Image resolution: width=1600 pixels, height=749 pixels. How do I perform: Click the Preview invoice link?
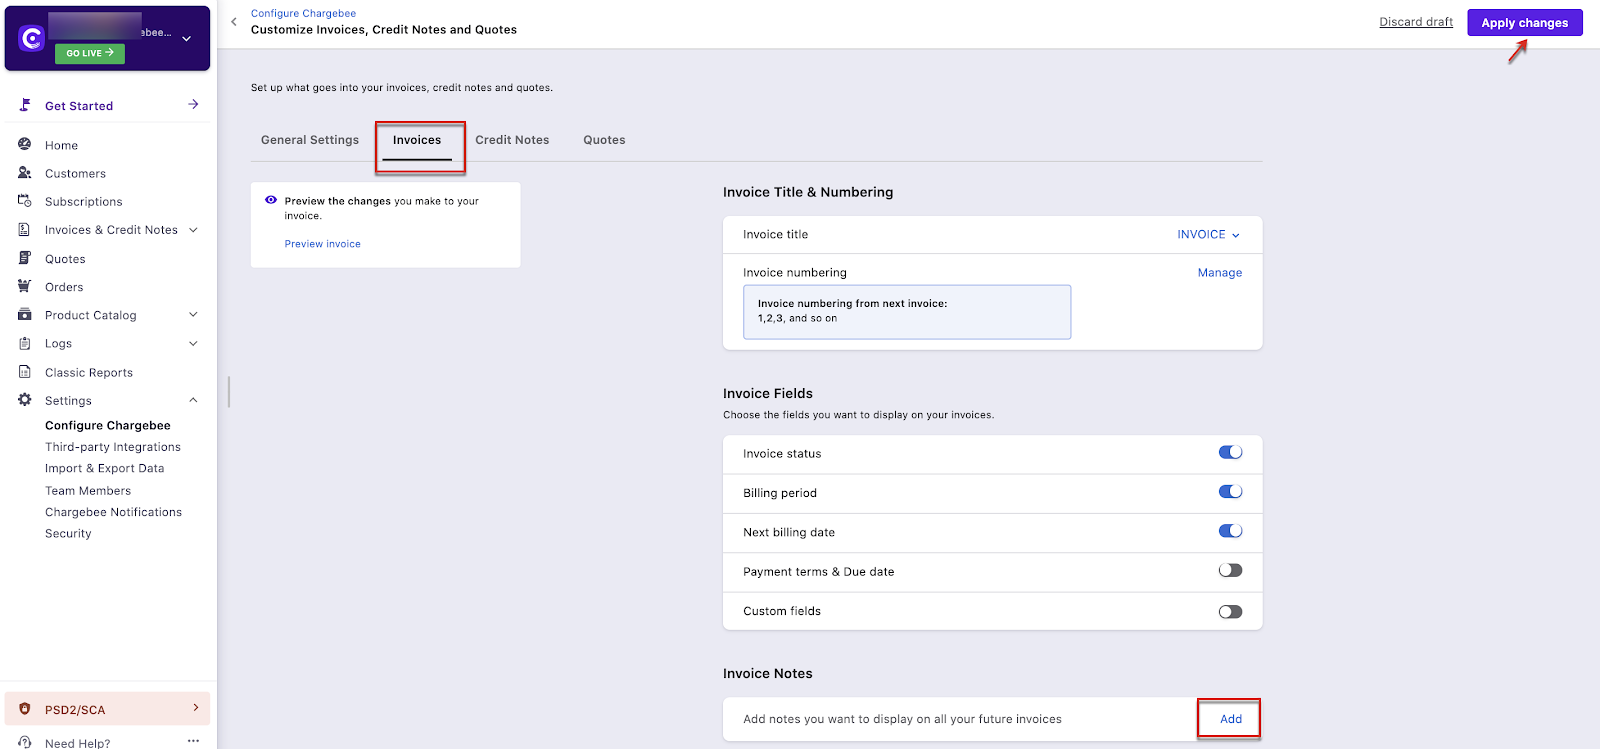click(322, 244)
